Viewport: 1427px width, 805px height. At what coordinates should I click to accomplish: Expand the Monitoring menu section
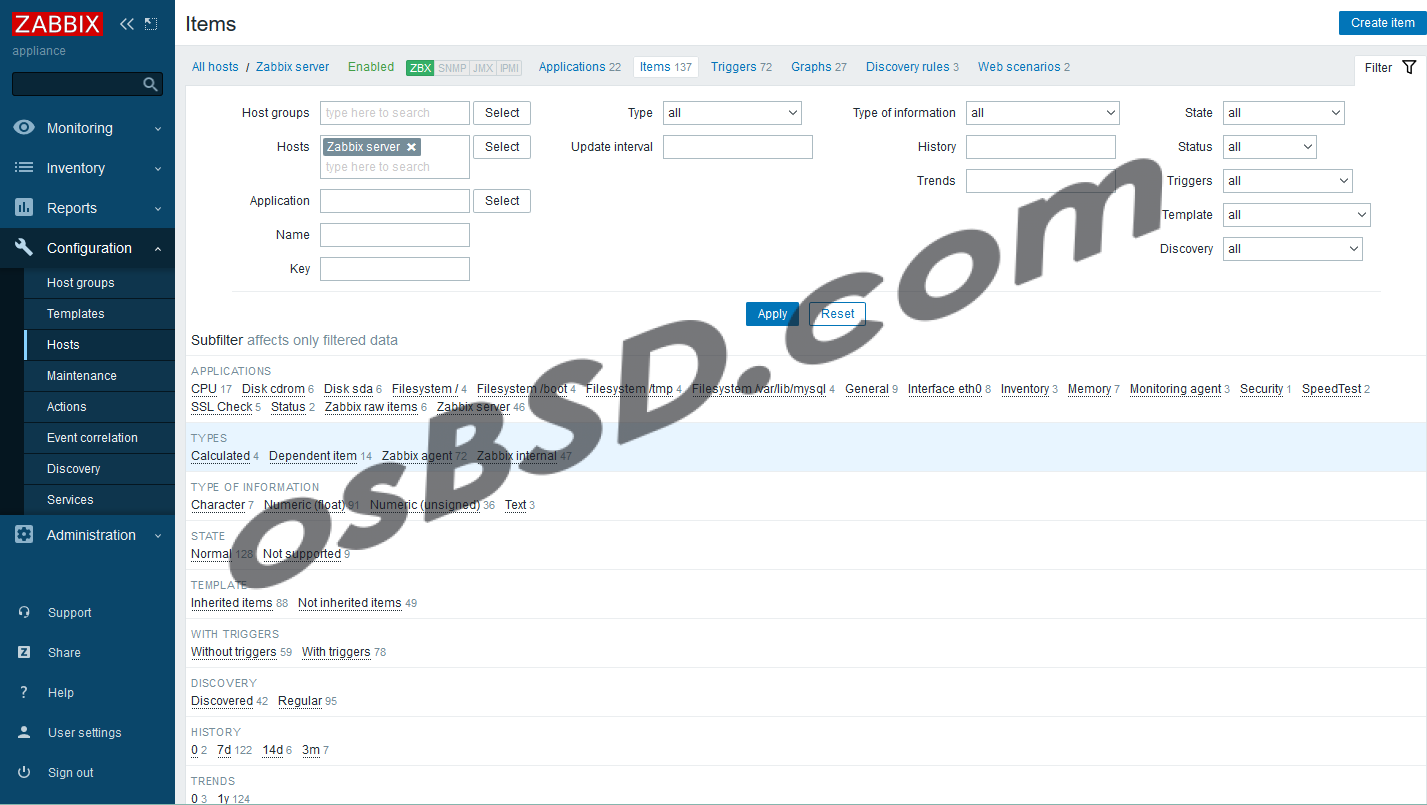(87, 128)
